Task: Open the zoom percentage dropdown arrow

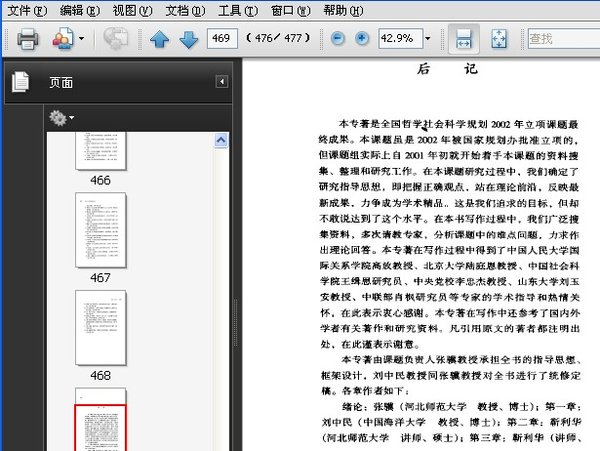Action: point(428,39)
